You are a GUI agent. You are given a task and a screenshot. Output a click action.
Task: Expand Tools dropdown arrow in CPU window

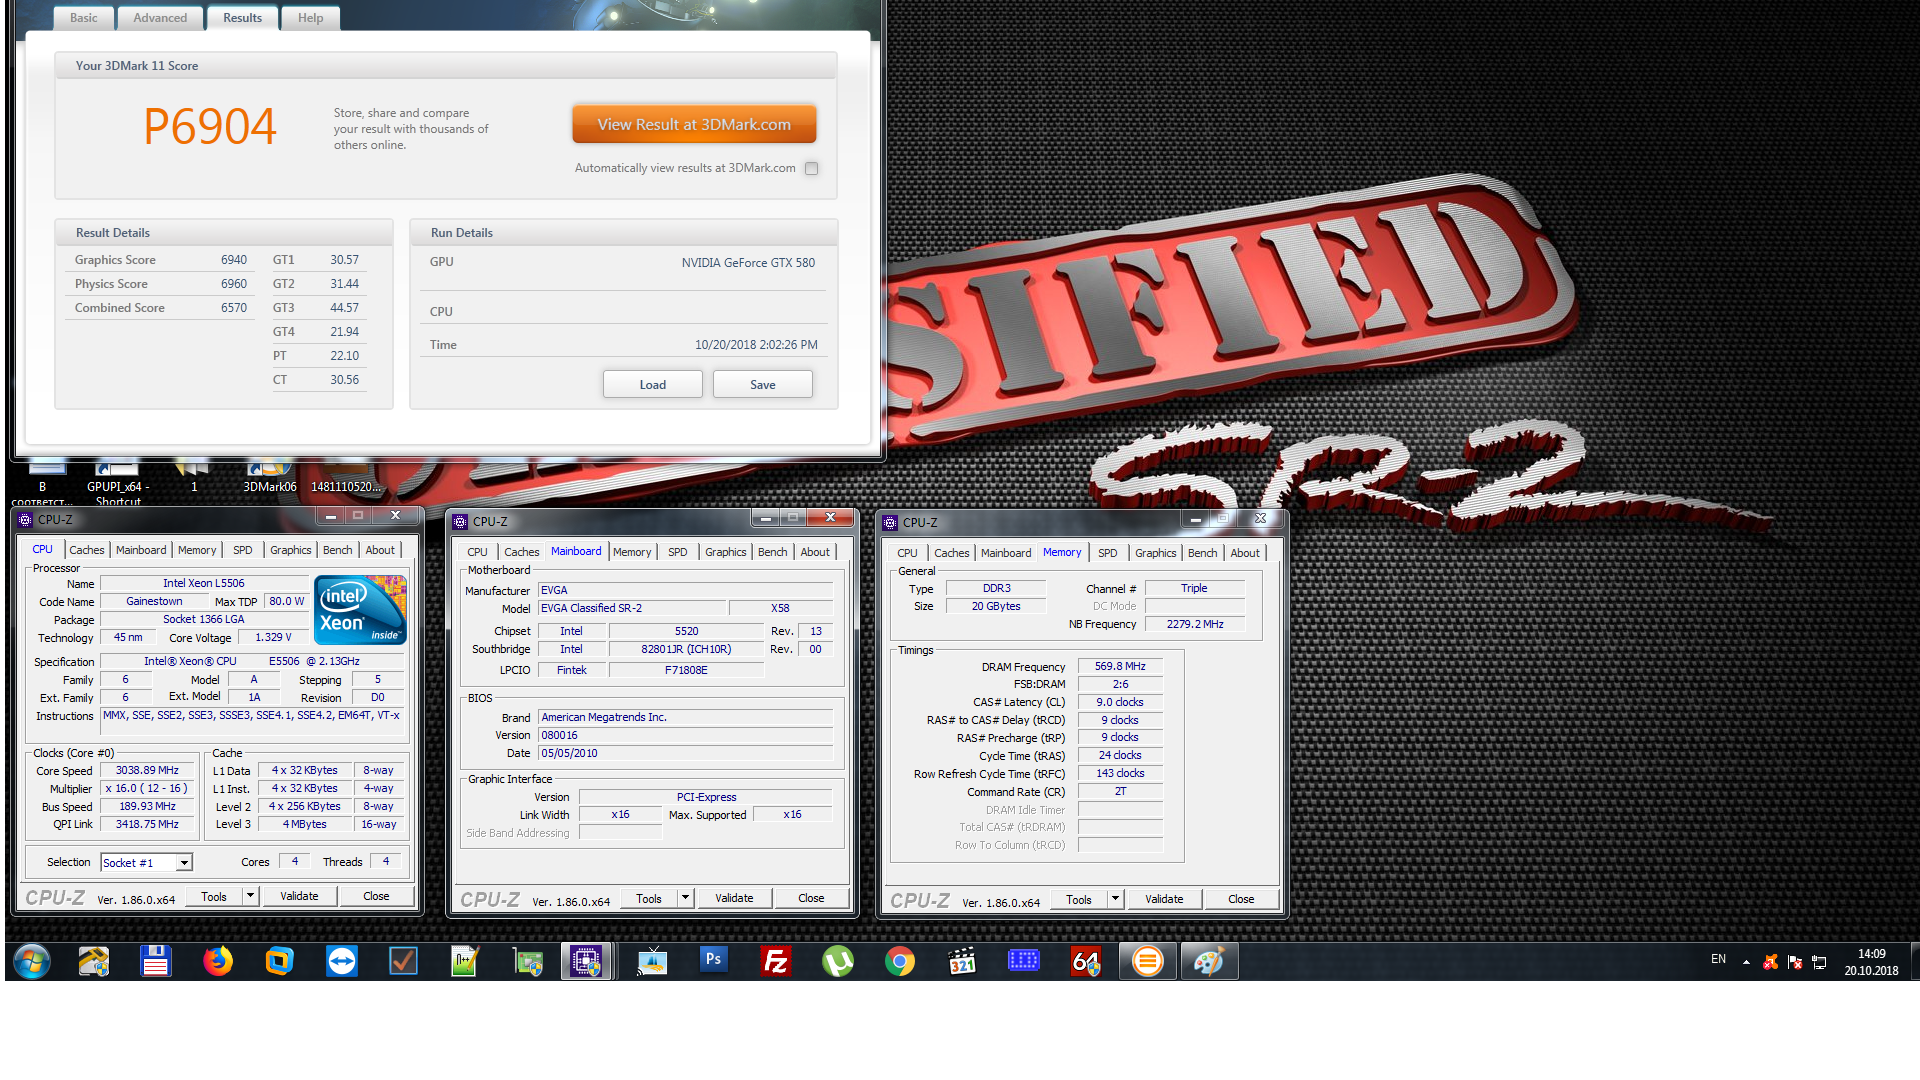[x=250, y=896]
